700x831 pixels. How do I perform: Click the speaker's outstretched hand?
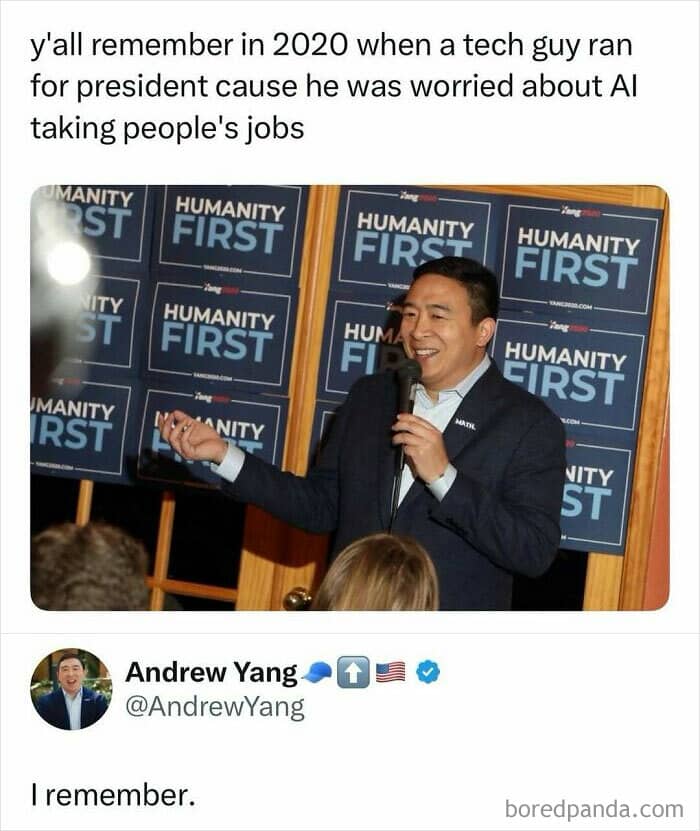tap(193, 437)
